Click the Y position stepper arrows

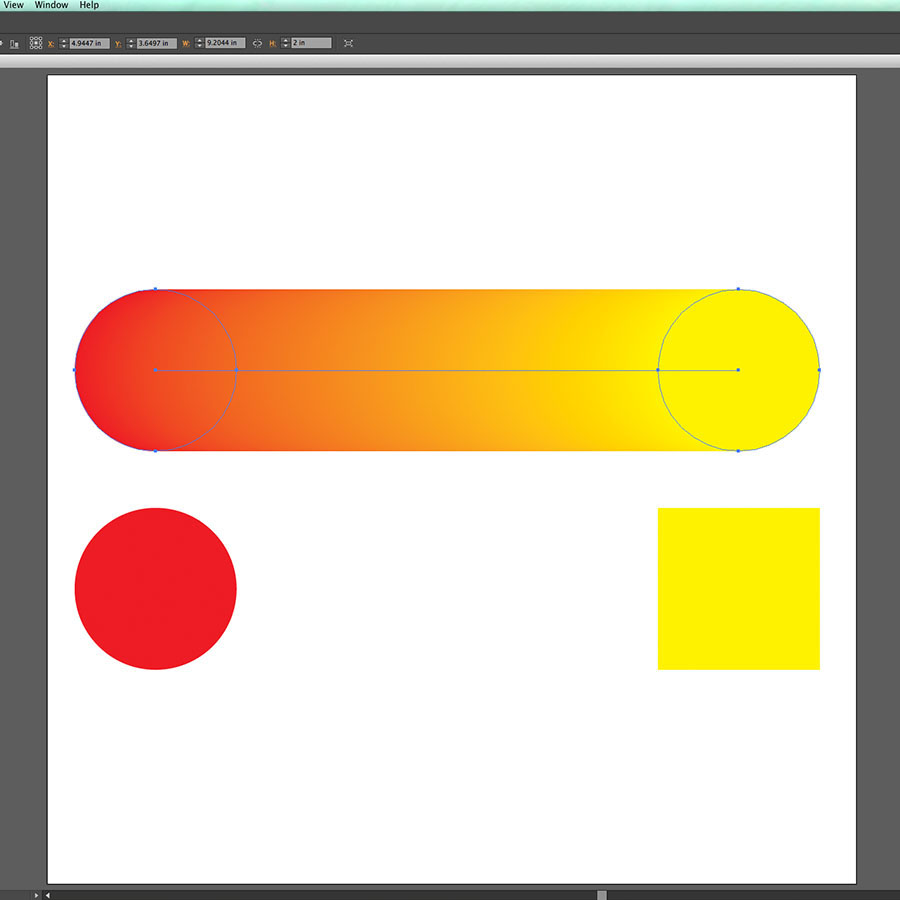coord(131,43)
